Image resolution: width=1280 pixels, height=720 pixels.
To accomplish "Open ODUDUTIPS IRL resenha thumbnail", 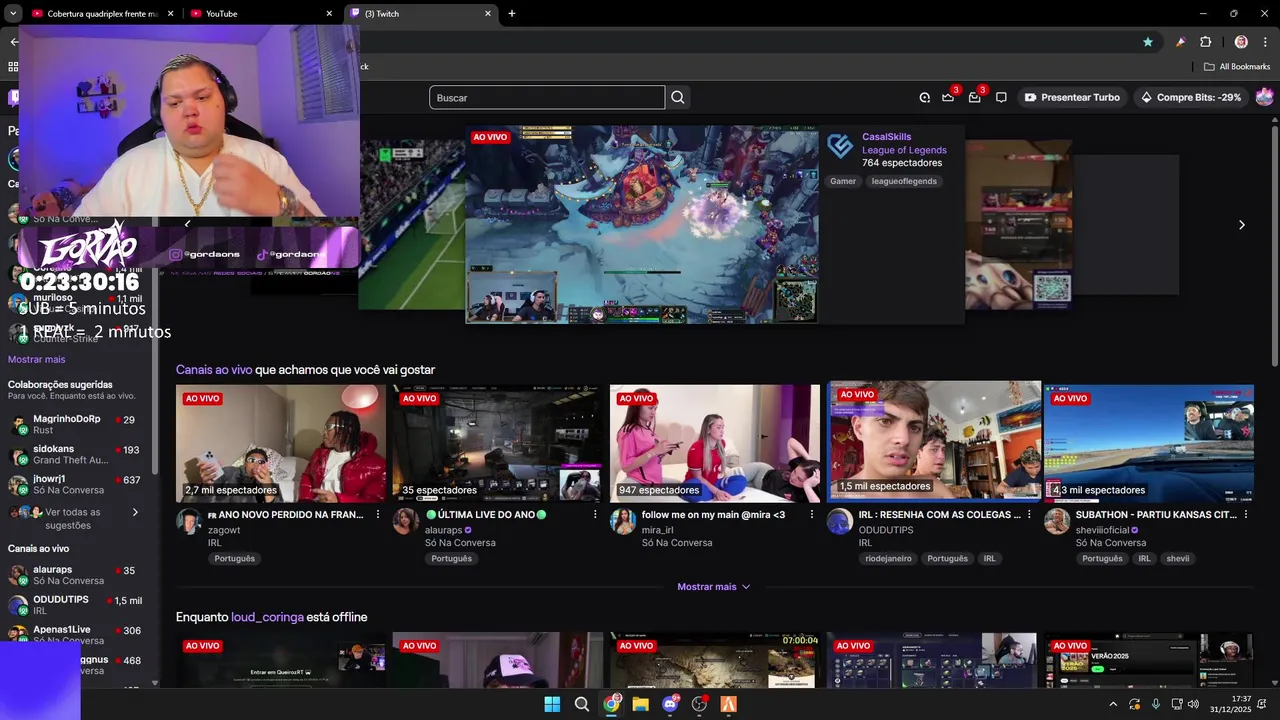I will point(935,440).
